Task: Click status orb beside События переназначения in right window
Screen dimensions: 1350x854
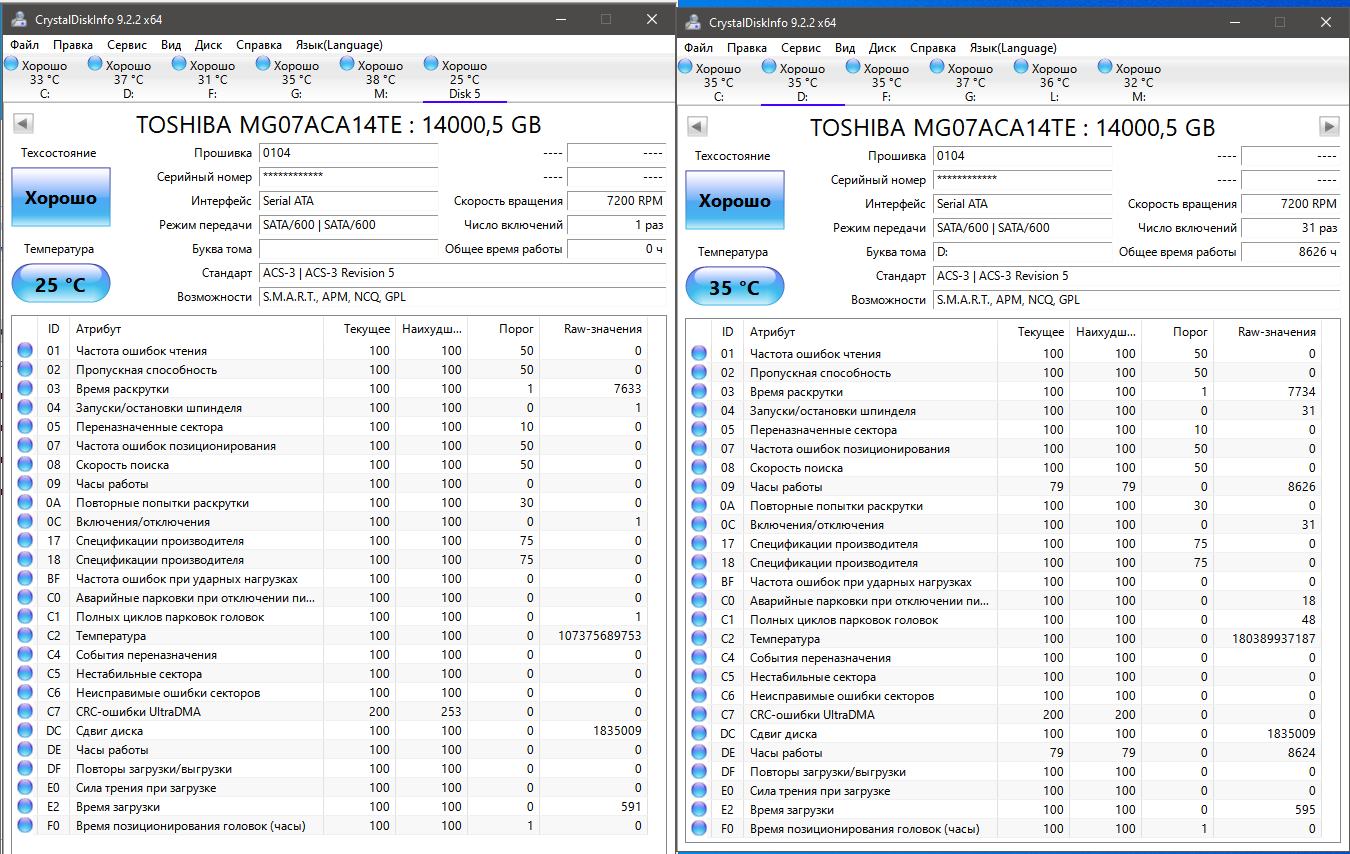Action: click(x=699, y=658)
